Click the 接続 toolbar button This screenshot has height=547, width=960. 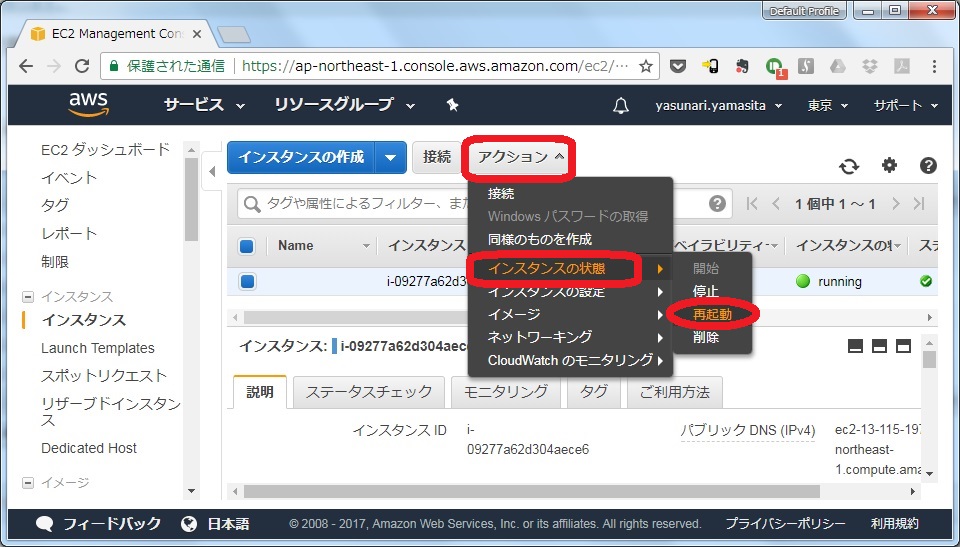[437, 157]
